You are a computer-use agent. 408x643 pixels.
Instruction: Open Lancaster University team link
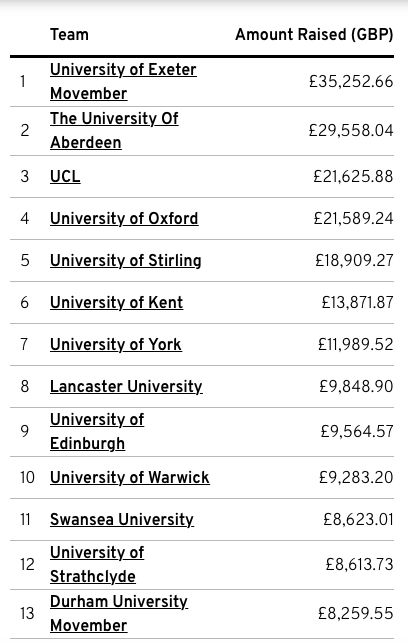point(126,386)
